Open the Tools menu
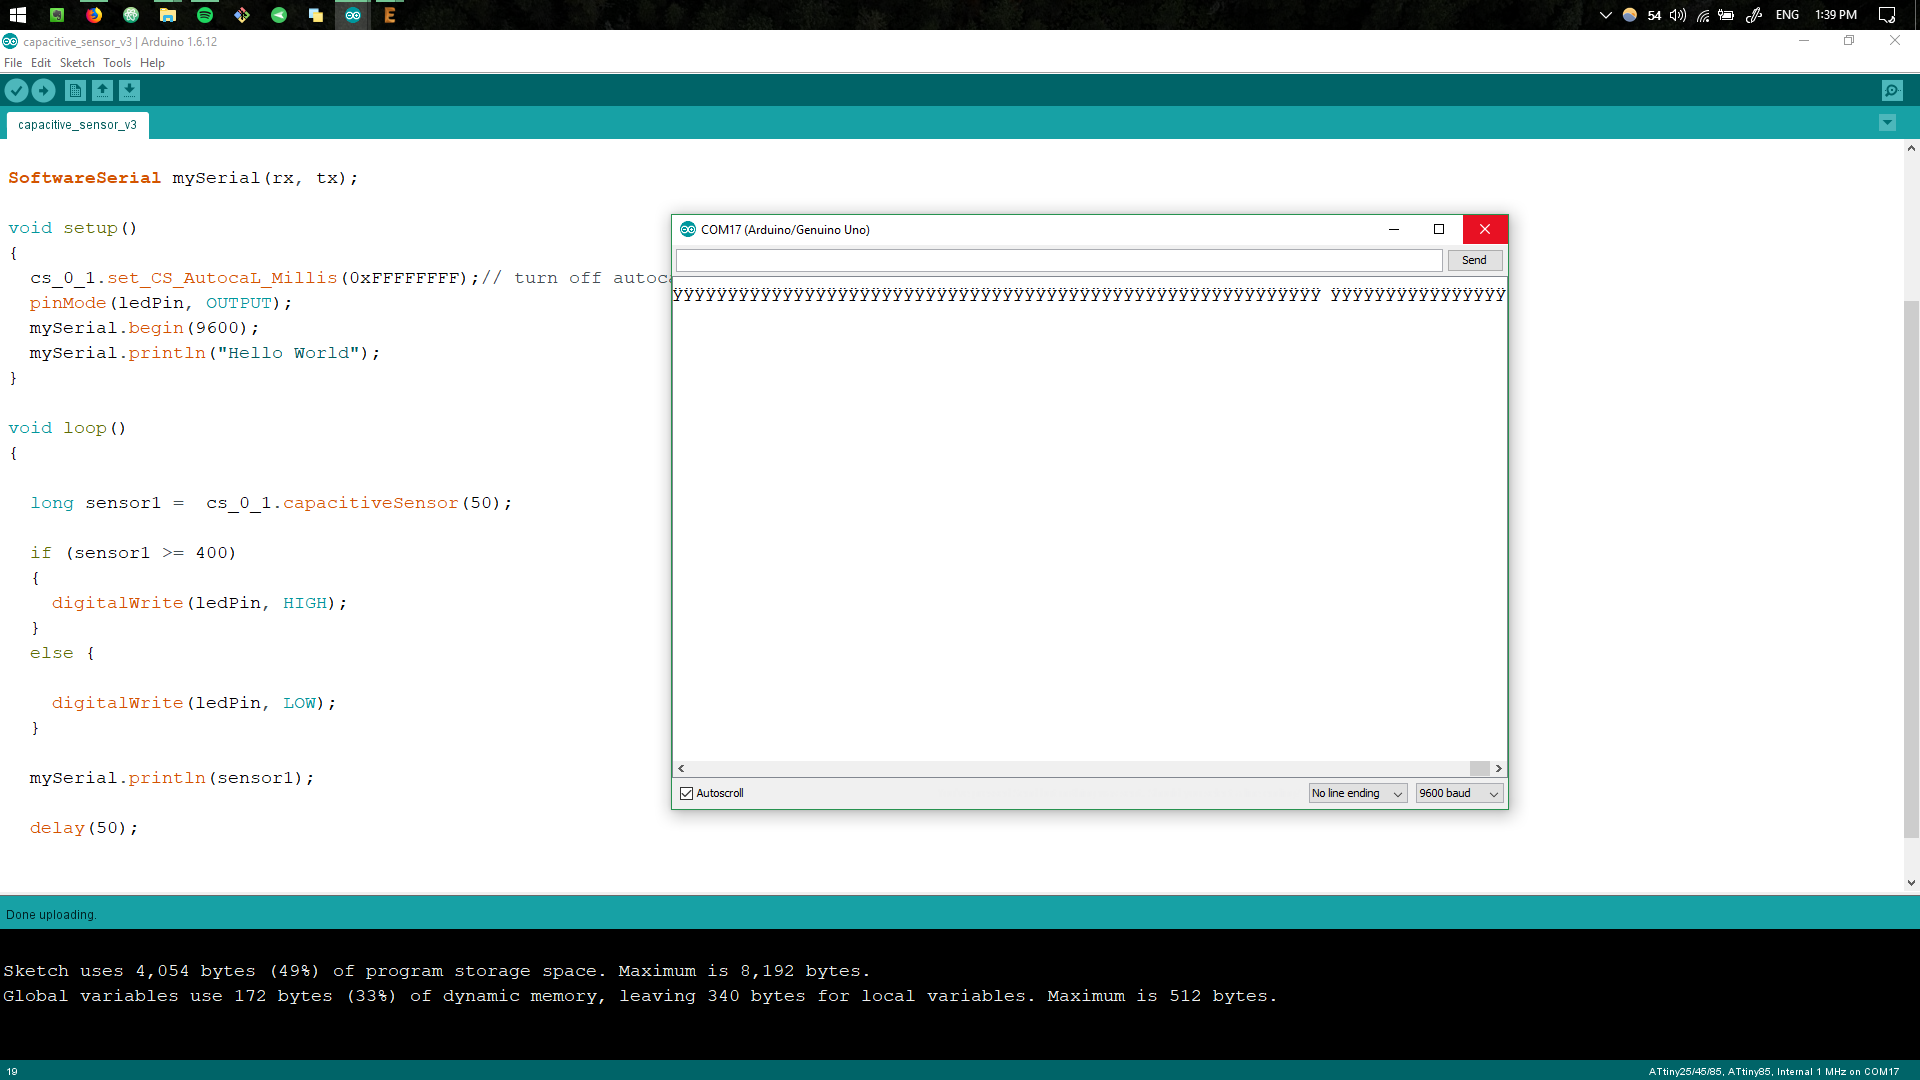The image size is (1920, 1080). click(117, 63)
